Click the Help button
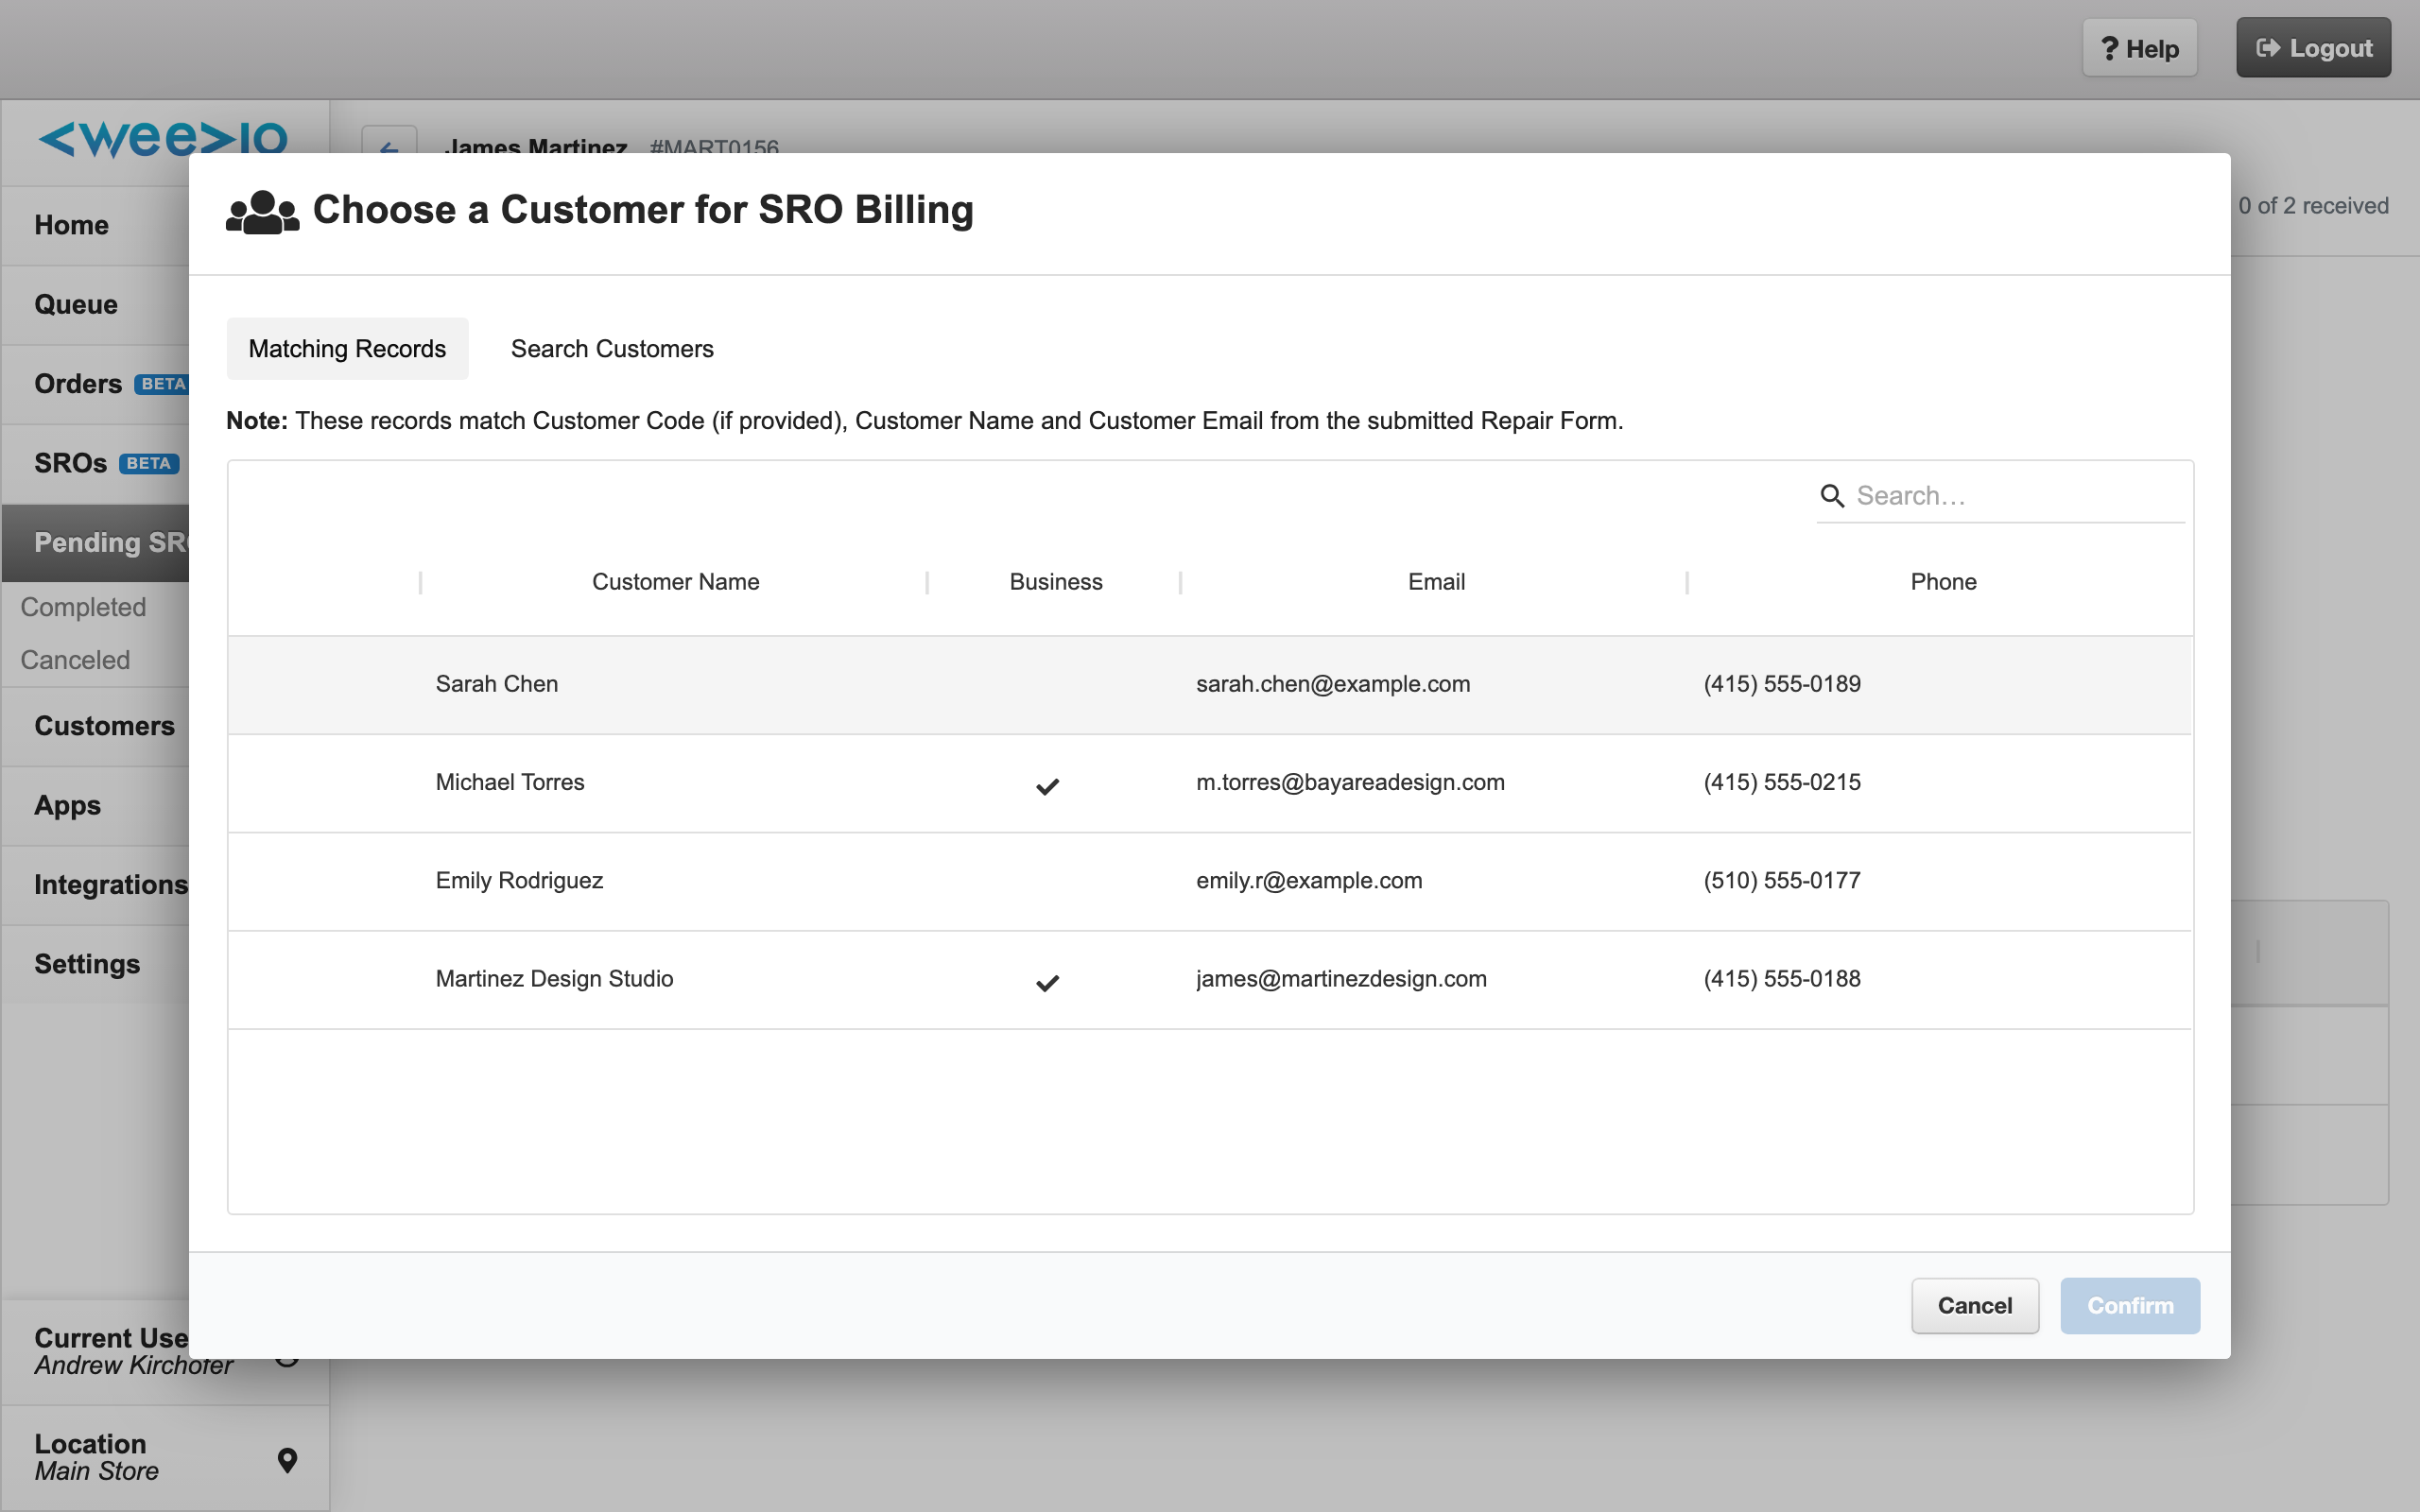The width and height of the screenshot is (2420, 1512). 2139,48
